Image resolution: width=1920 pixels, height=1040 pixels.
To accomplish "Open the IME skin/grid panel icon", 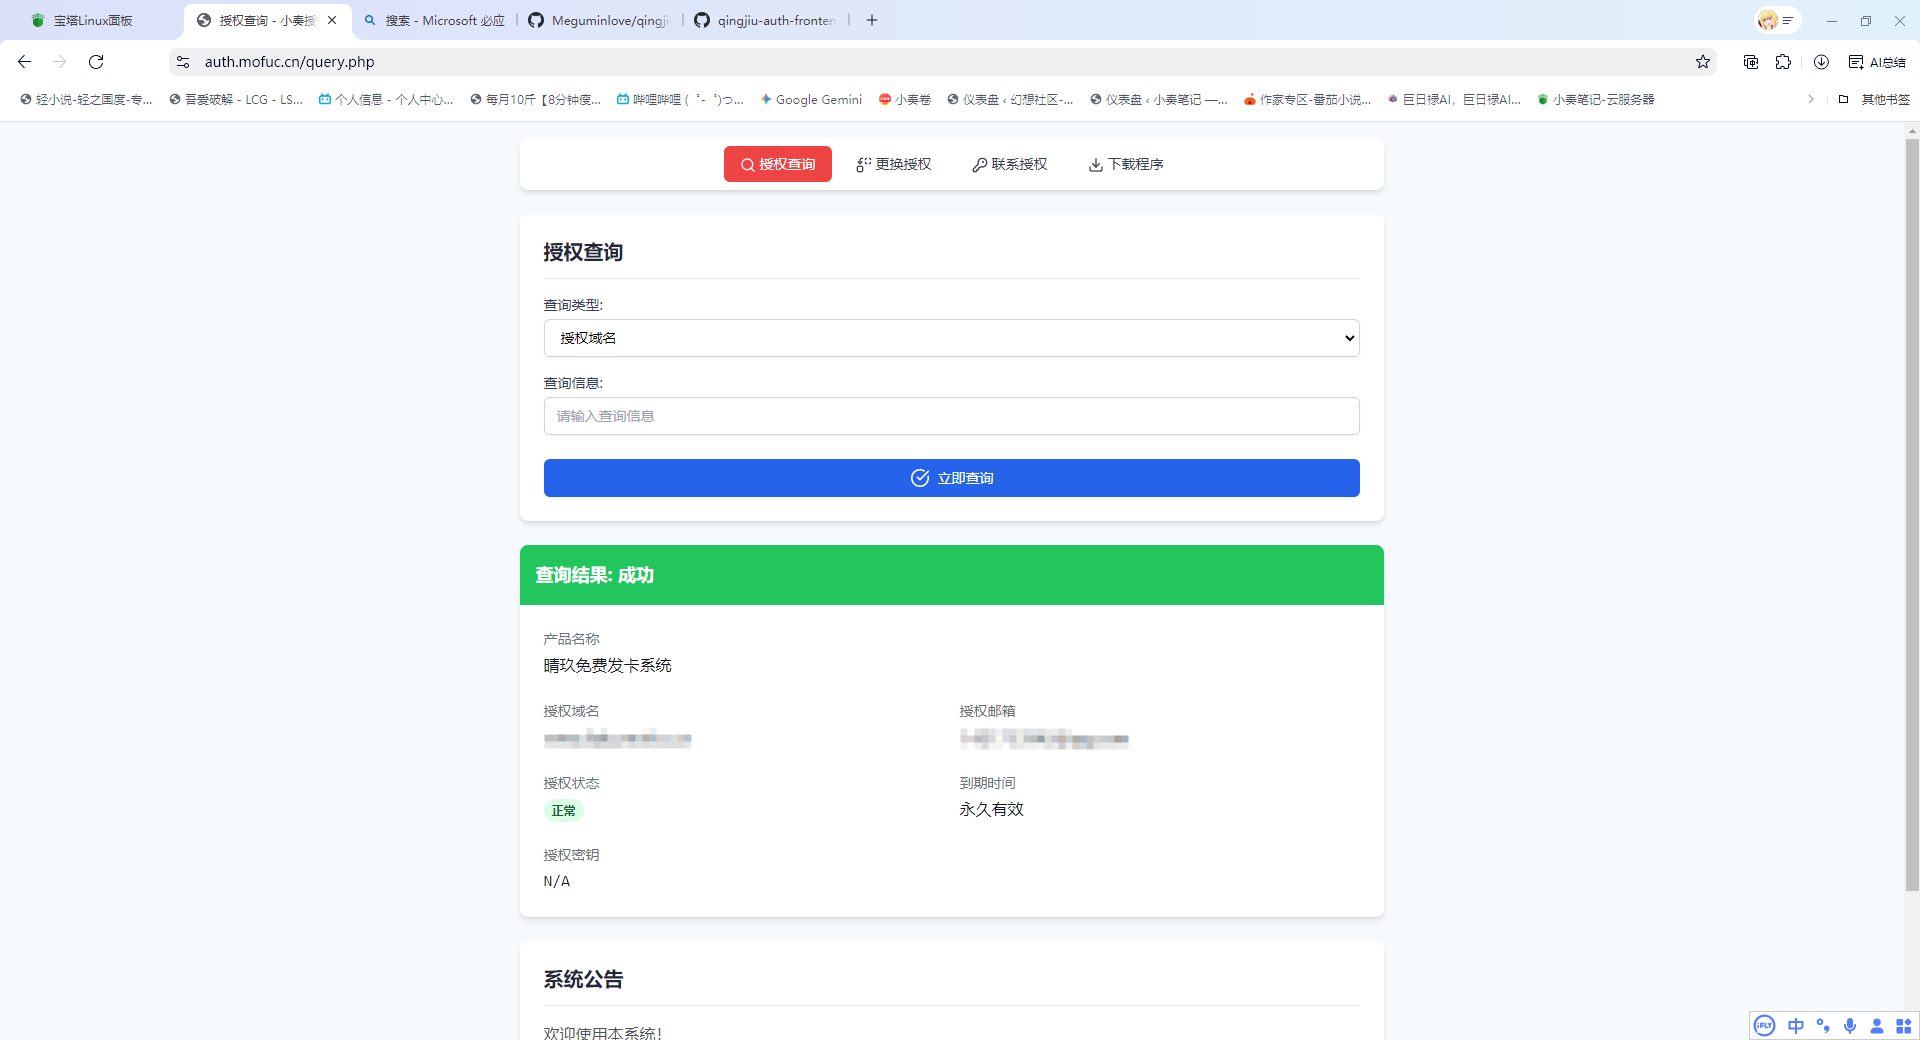I will coord(1903,1025).
